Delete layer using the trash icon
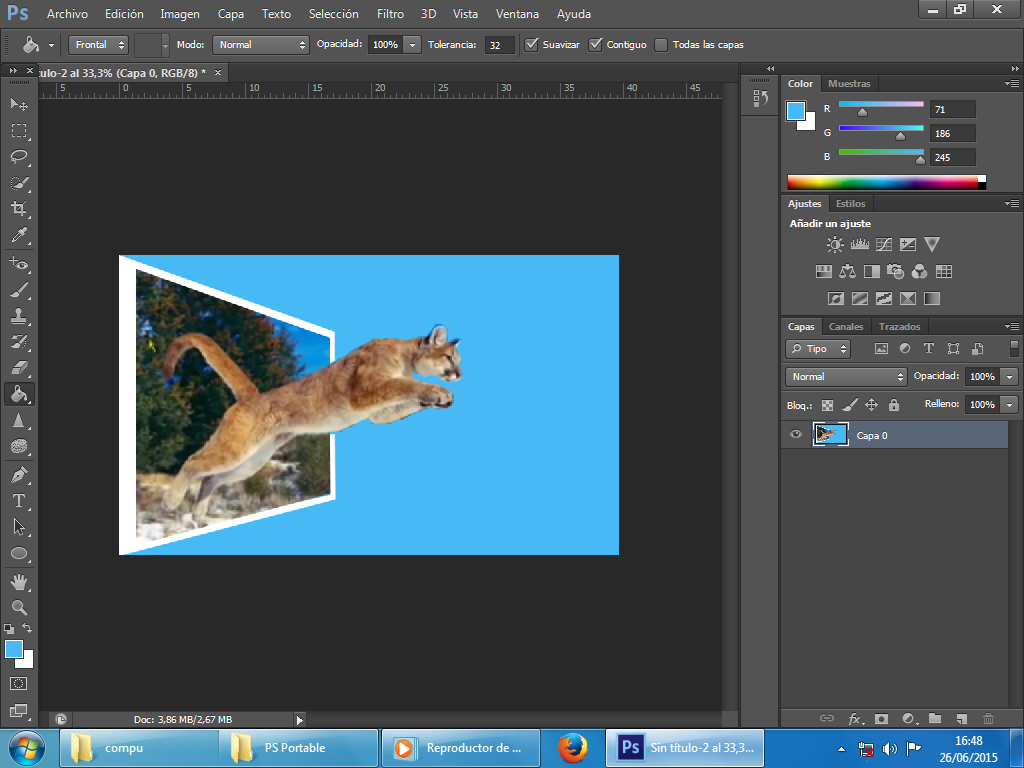 pyautogui.click(x=988, y=718)
